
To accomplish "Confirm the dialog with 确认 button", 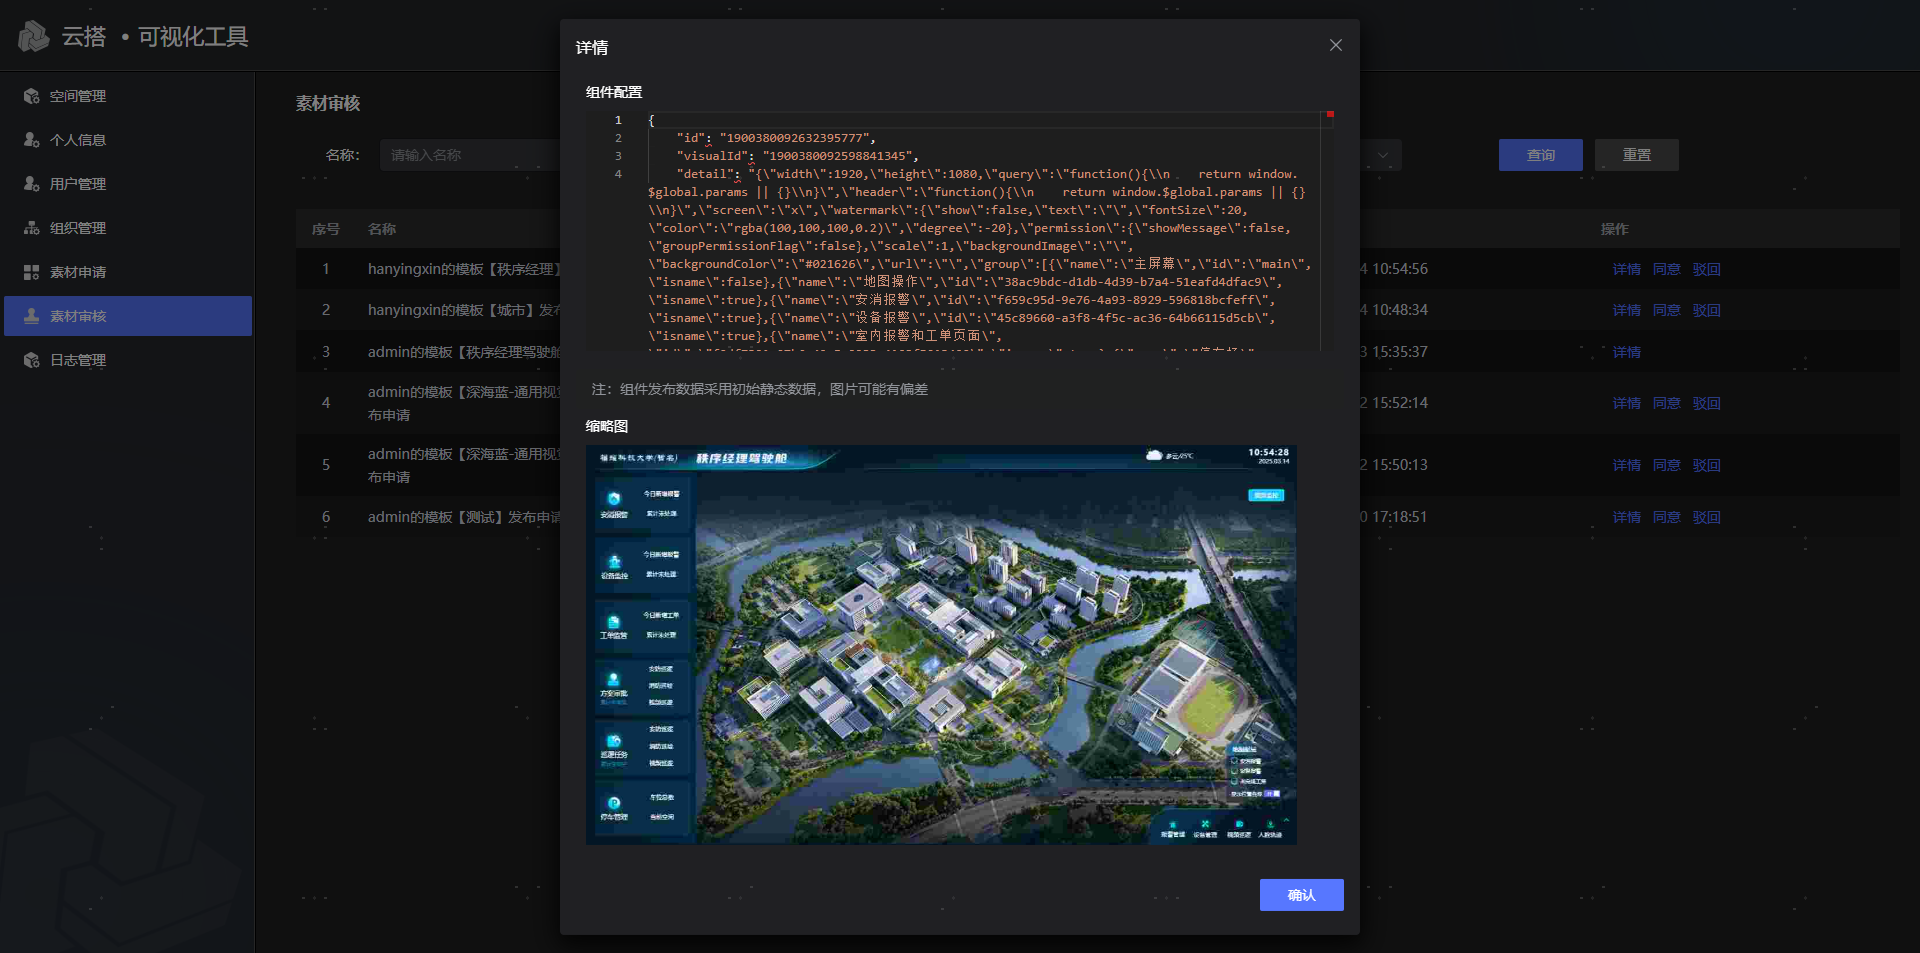I will 1301,895.
